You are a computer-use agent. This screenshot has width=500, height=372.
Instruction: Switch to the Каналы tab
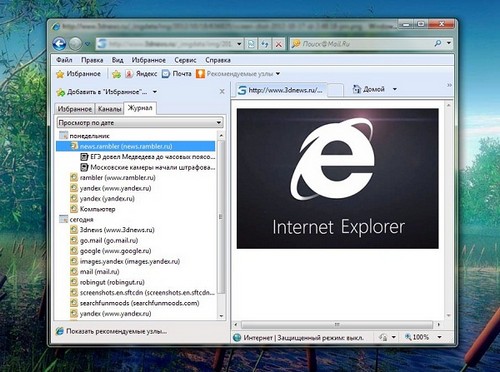pos(109,109)
